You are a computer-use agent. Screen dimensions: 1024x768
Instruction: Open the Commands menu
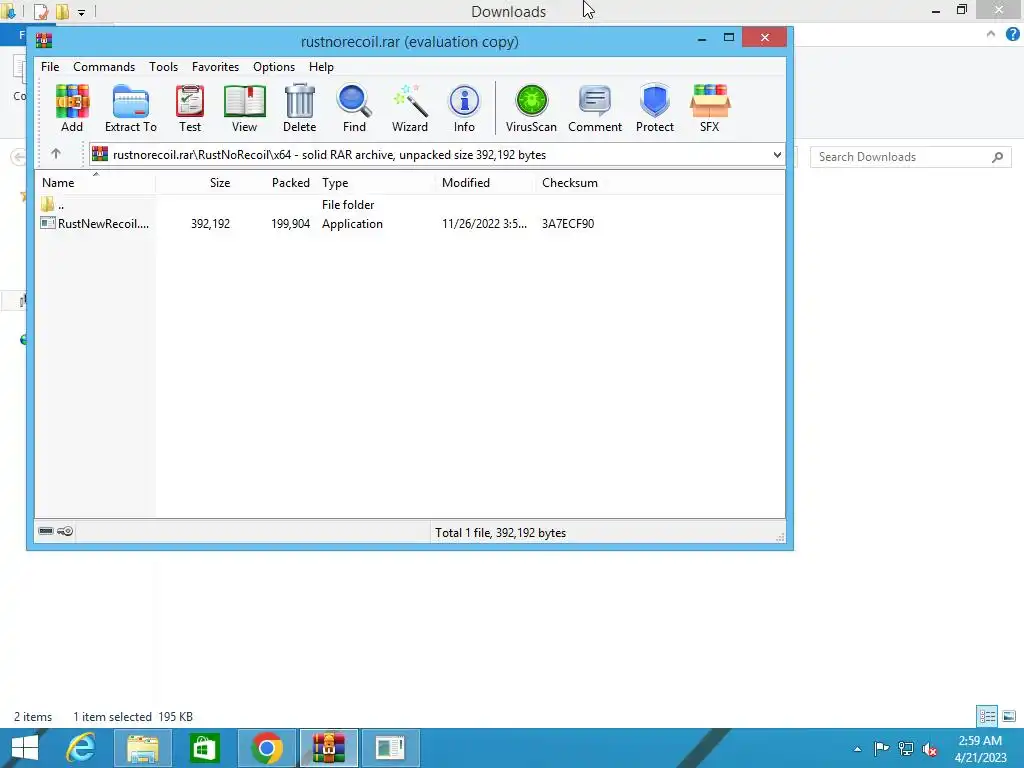tap(104, 67)
